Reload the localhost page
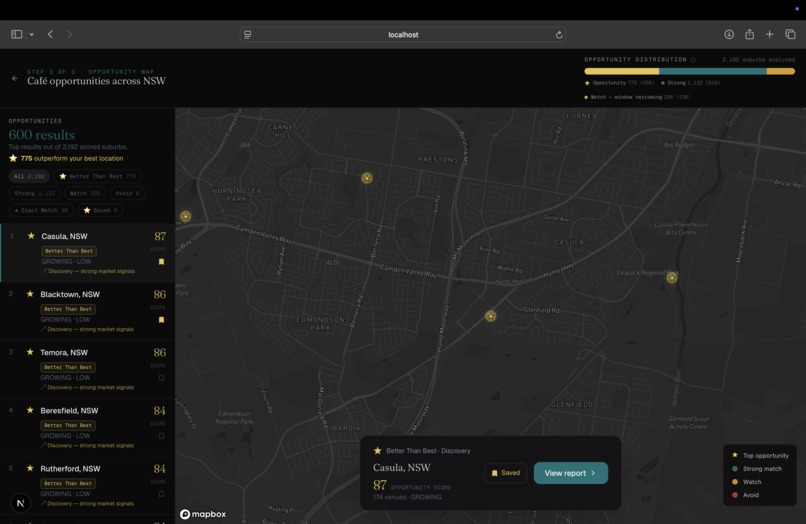 click(559, 35)
